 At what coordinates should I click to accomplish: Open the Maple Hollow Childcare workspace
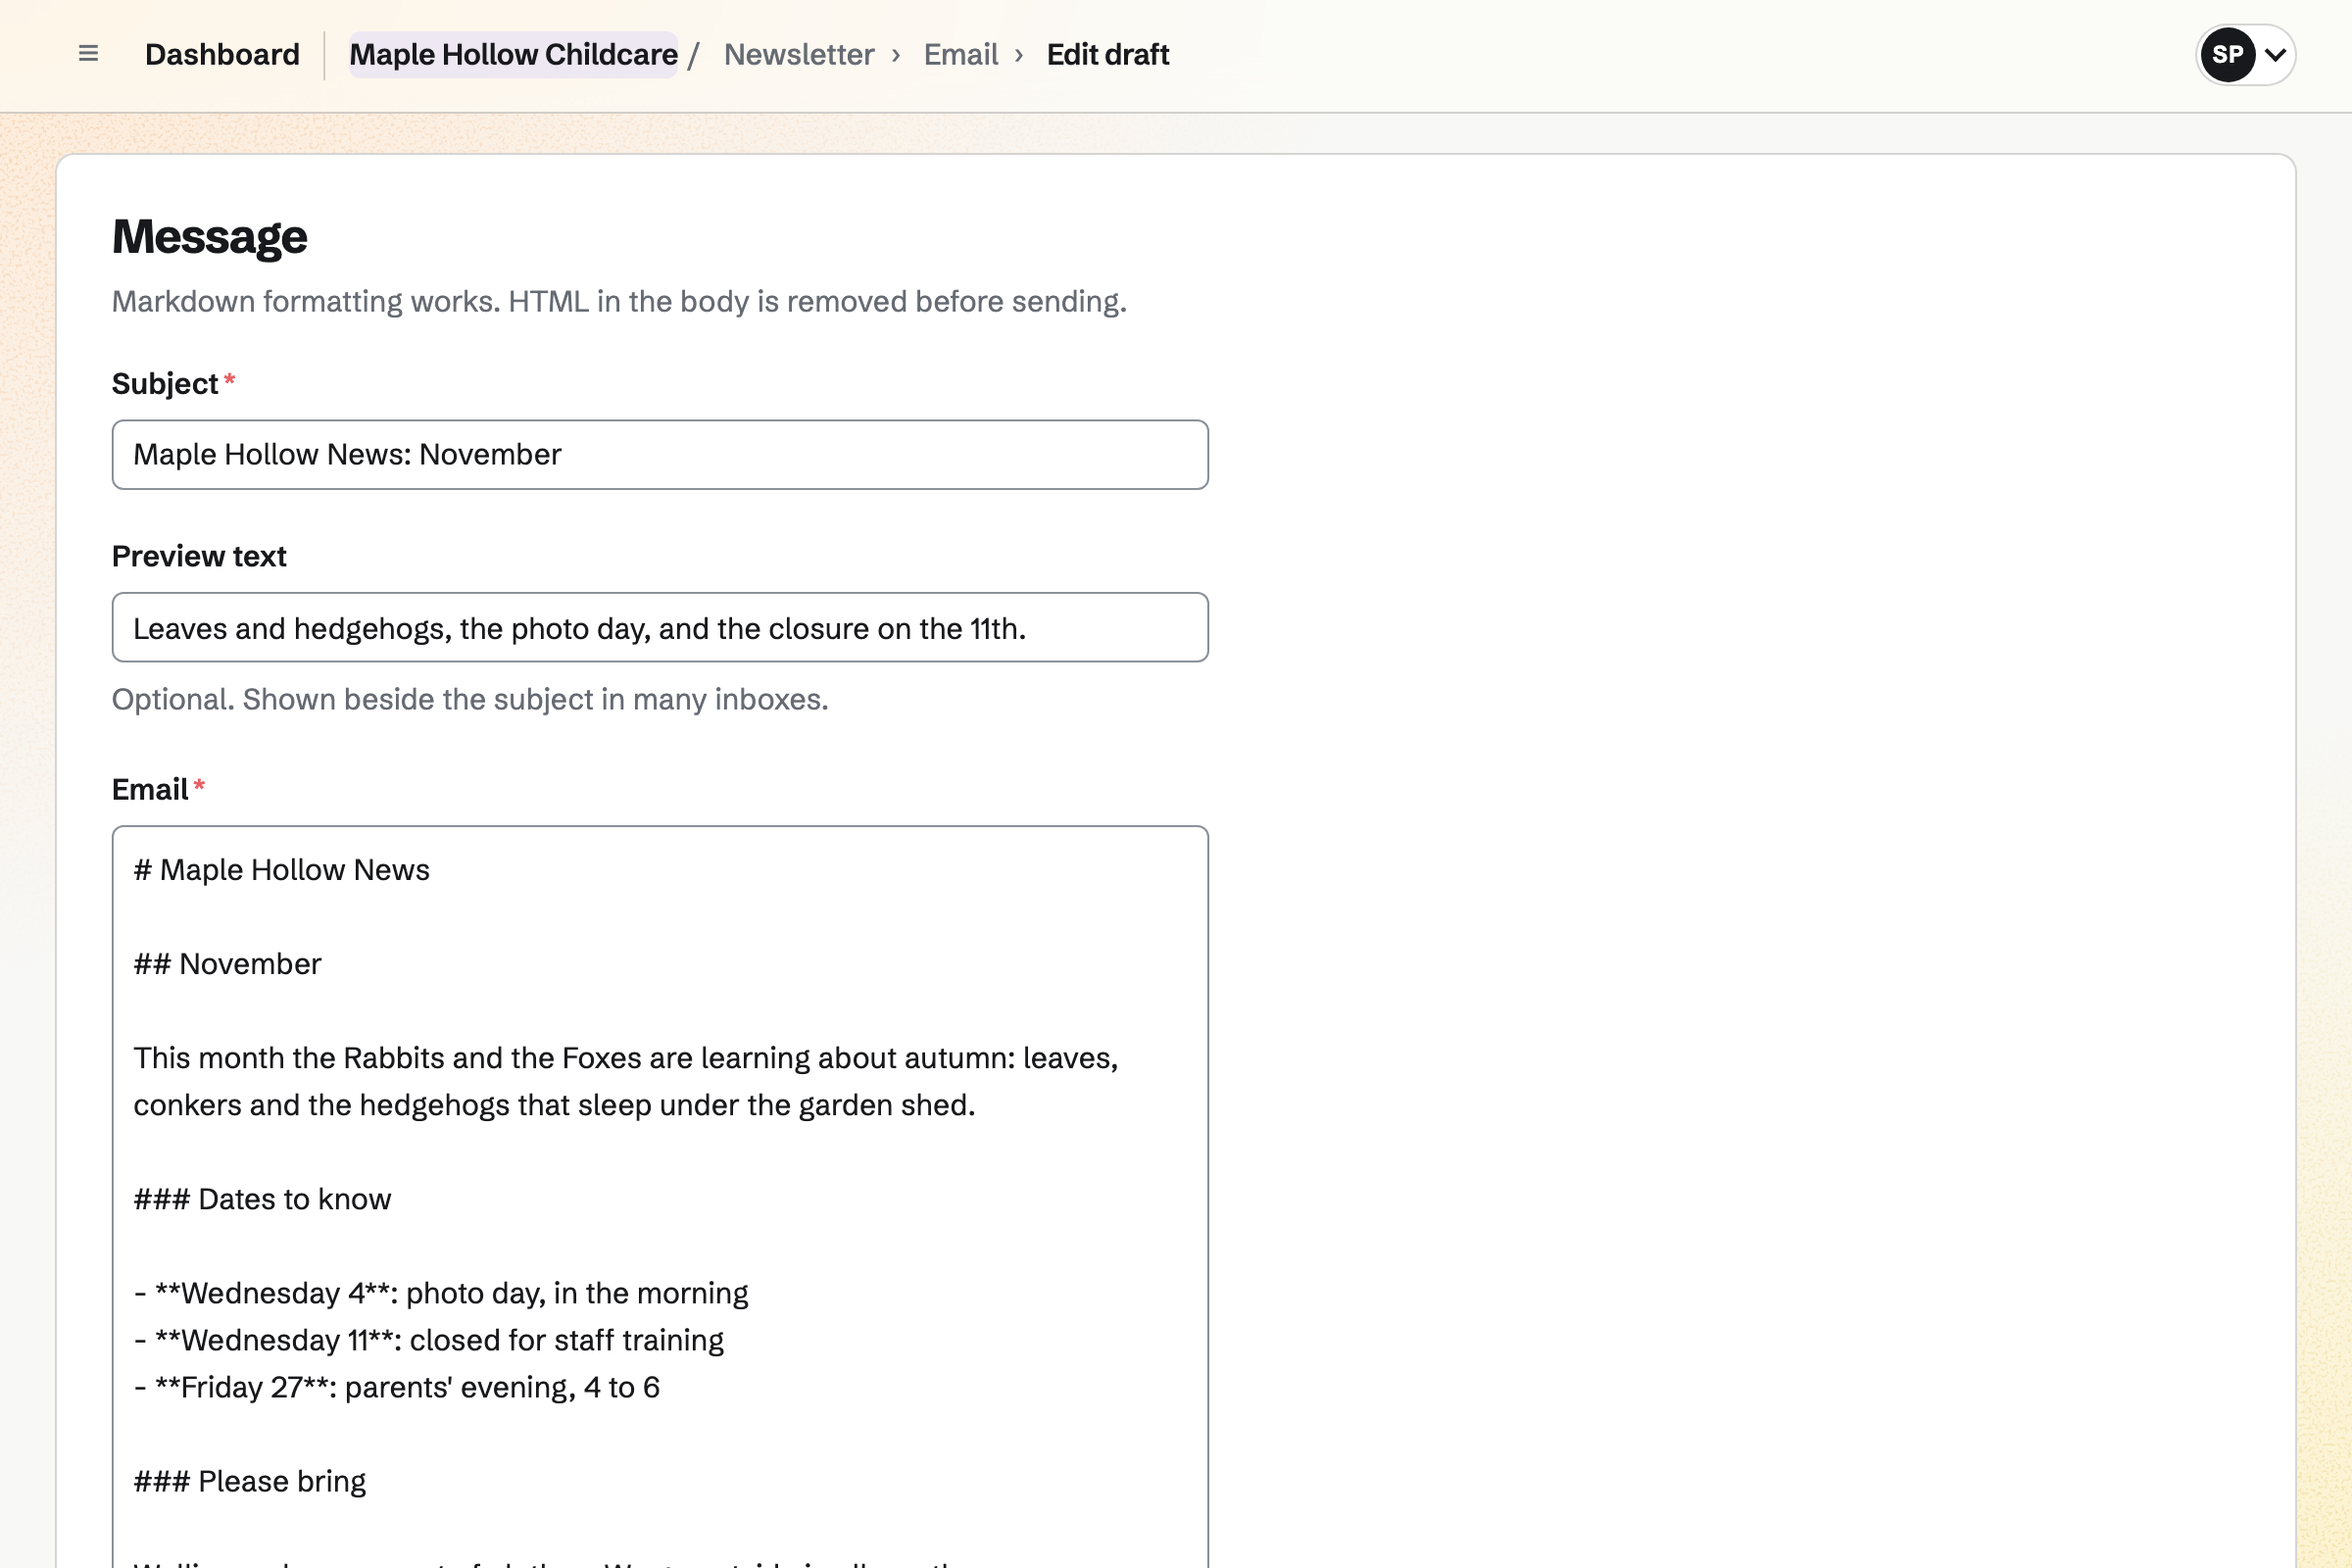(x=513, y=54)
